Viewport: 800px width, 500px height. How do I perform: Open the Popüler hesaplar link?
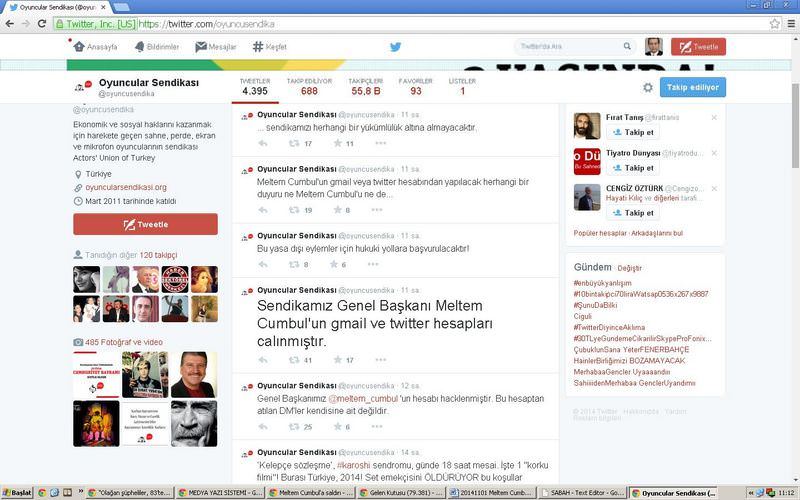click(600, 233)
